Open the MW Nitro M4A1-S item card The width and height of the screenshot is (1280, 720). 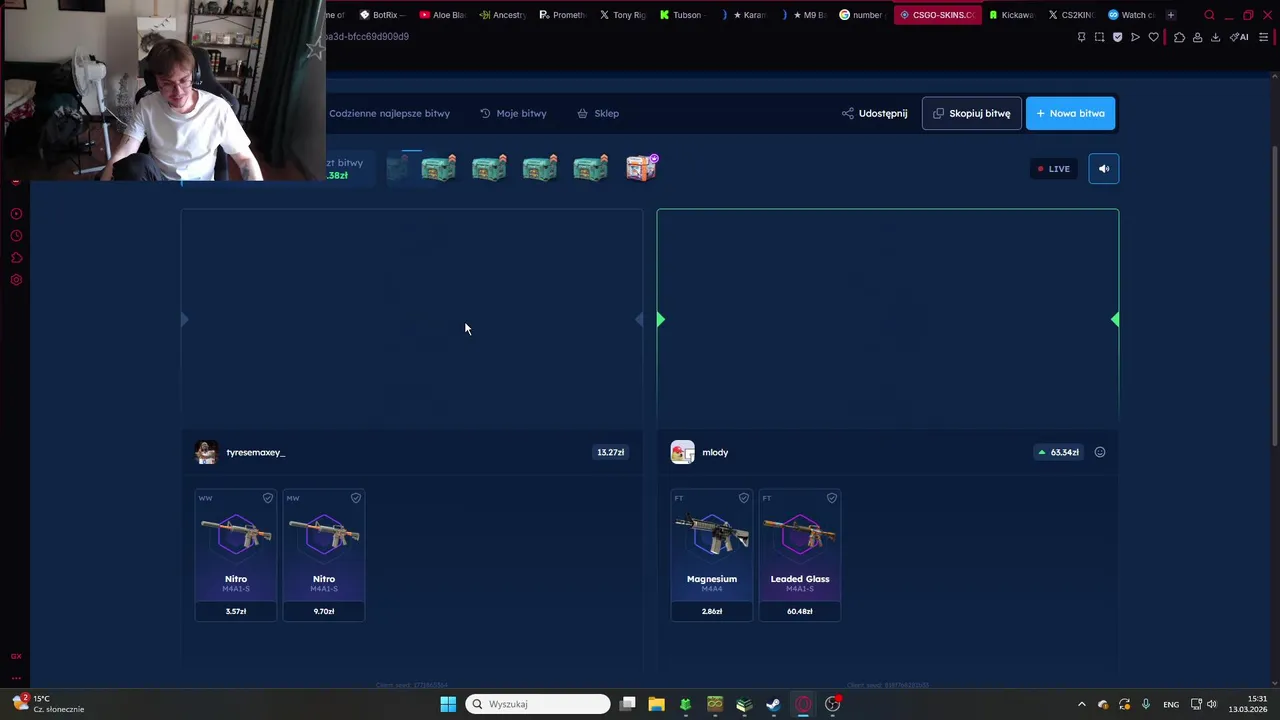coord(324,555)
